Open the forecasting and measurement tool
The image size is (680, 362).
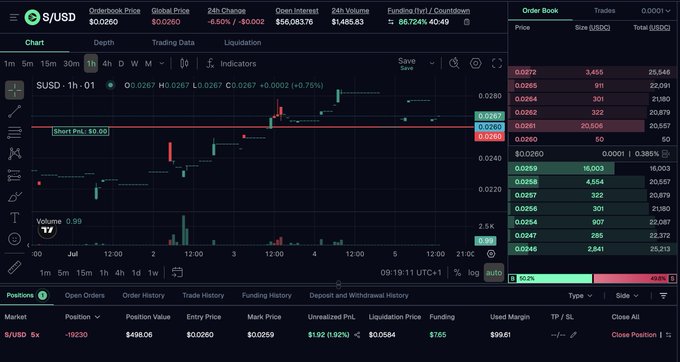(14, 175)
